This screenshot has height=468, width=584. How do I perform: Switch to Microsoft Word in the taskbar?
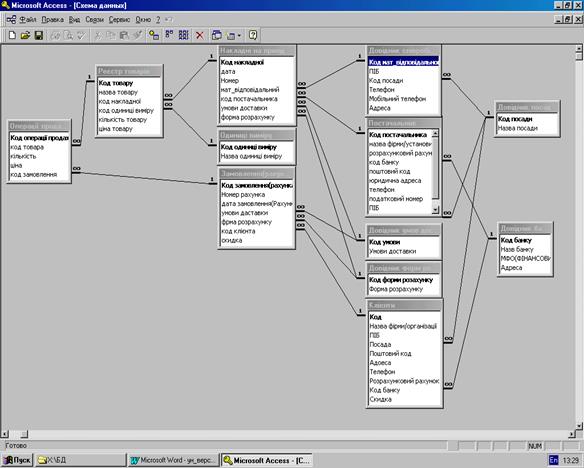(x=173, y=460)
